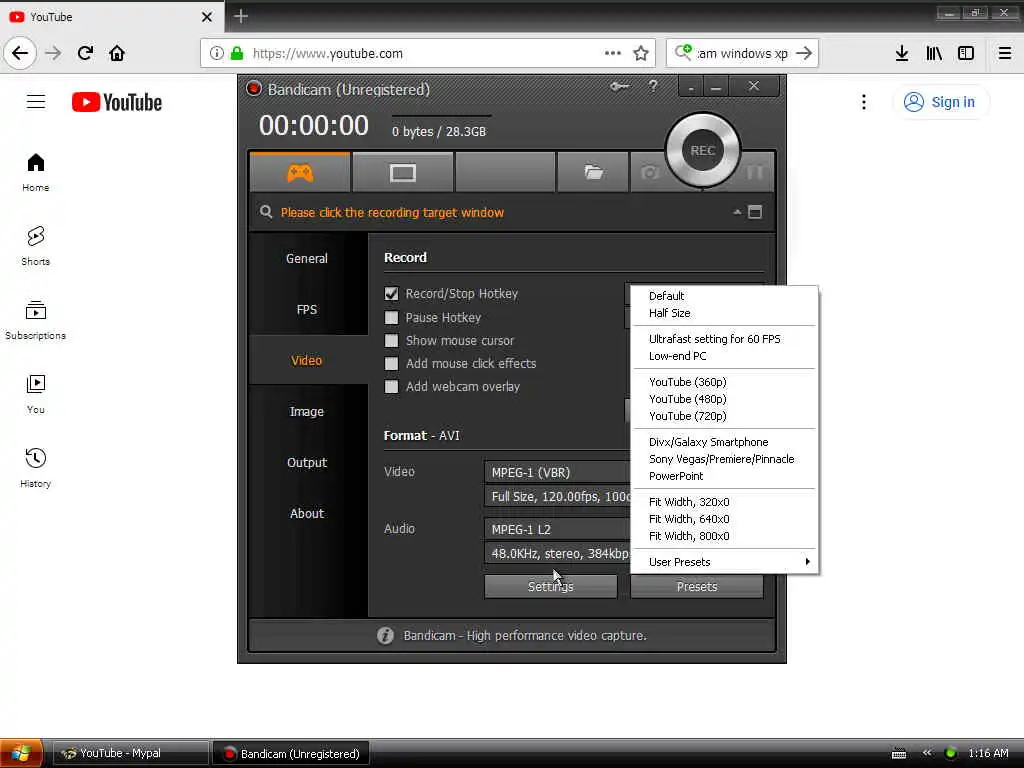Screen dimensions: 1024x768
Task: Toggle the browser sidebar icon
Action: point(966,54)
